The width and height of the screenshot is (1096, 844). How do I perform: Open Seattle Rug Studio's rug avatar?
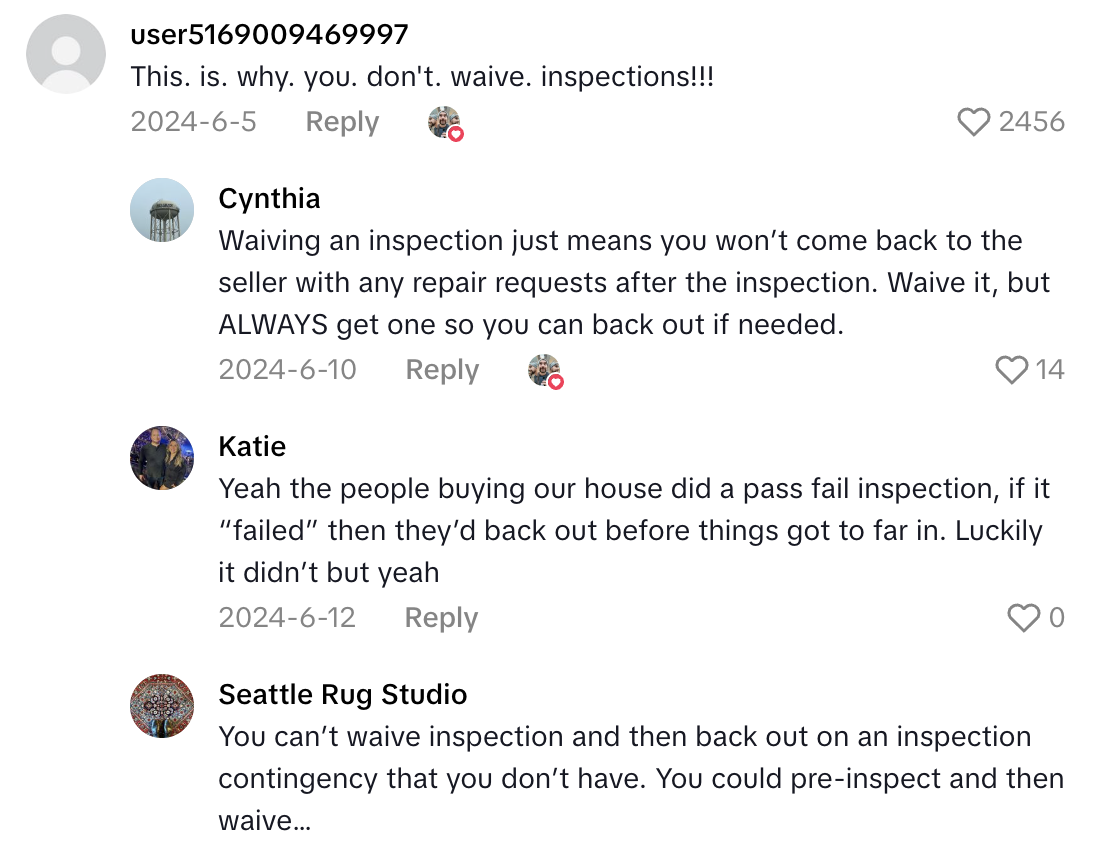162,706
